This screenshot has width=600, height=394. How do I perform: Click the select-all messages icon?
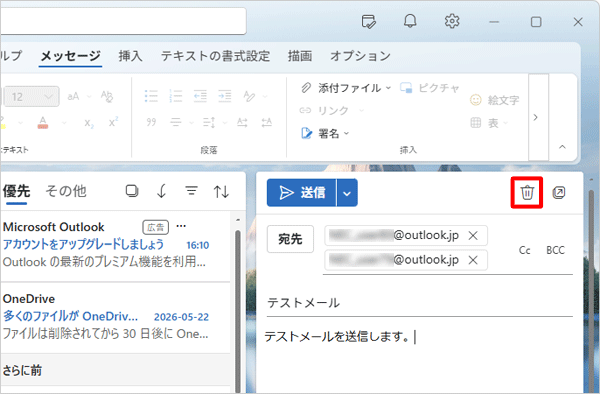pyautogui.click(x=132, y=190)
